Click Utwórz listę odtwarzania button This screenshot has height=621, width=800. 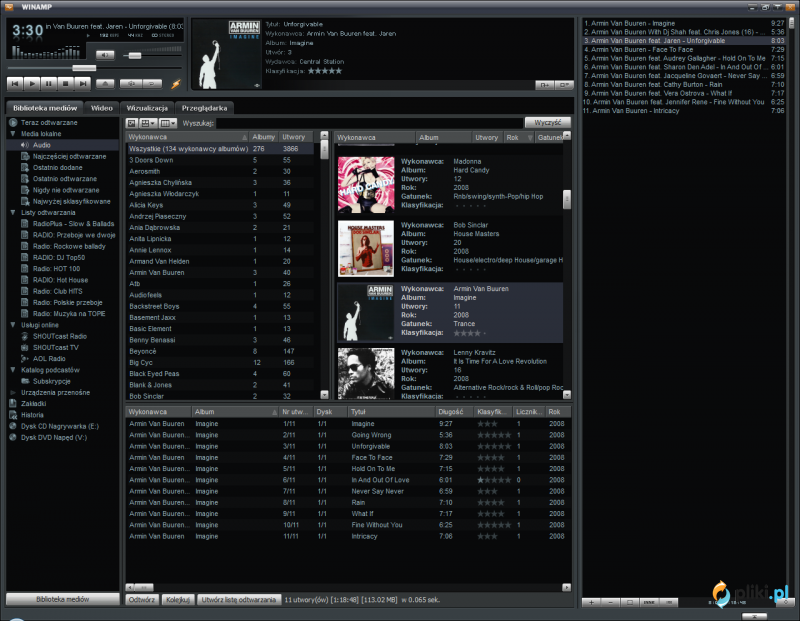point(239,600)
